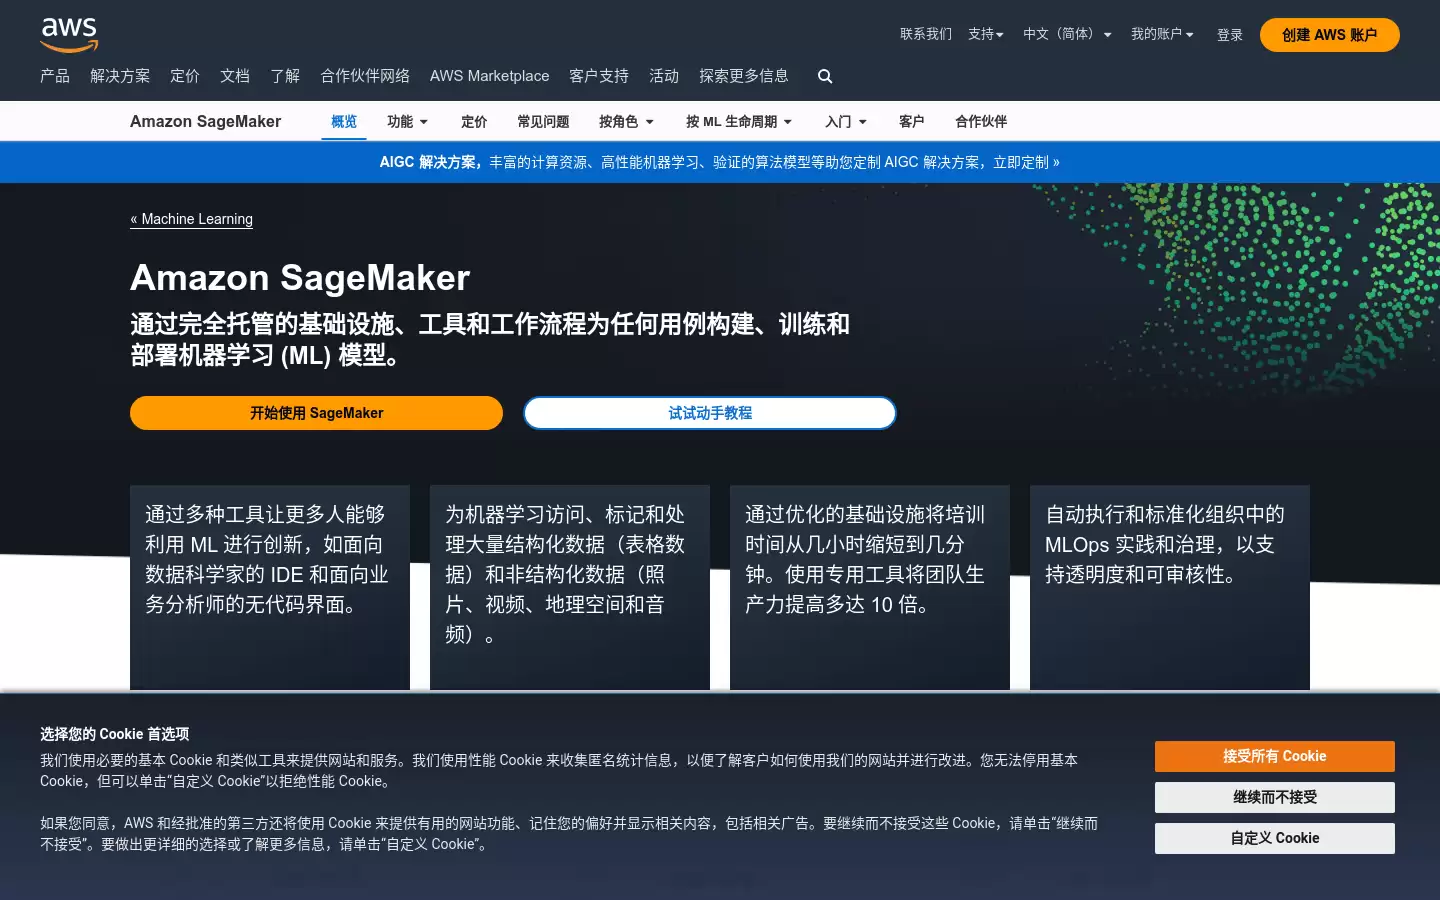Open the 文档 navigation item
Screen dimensions: 1440x900
[x=235, y=76]
